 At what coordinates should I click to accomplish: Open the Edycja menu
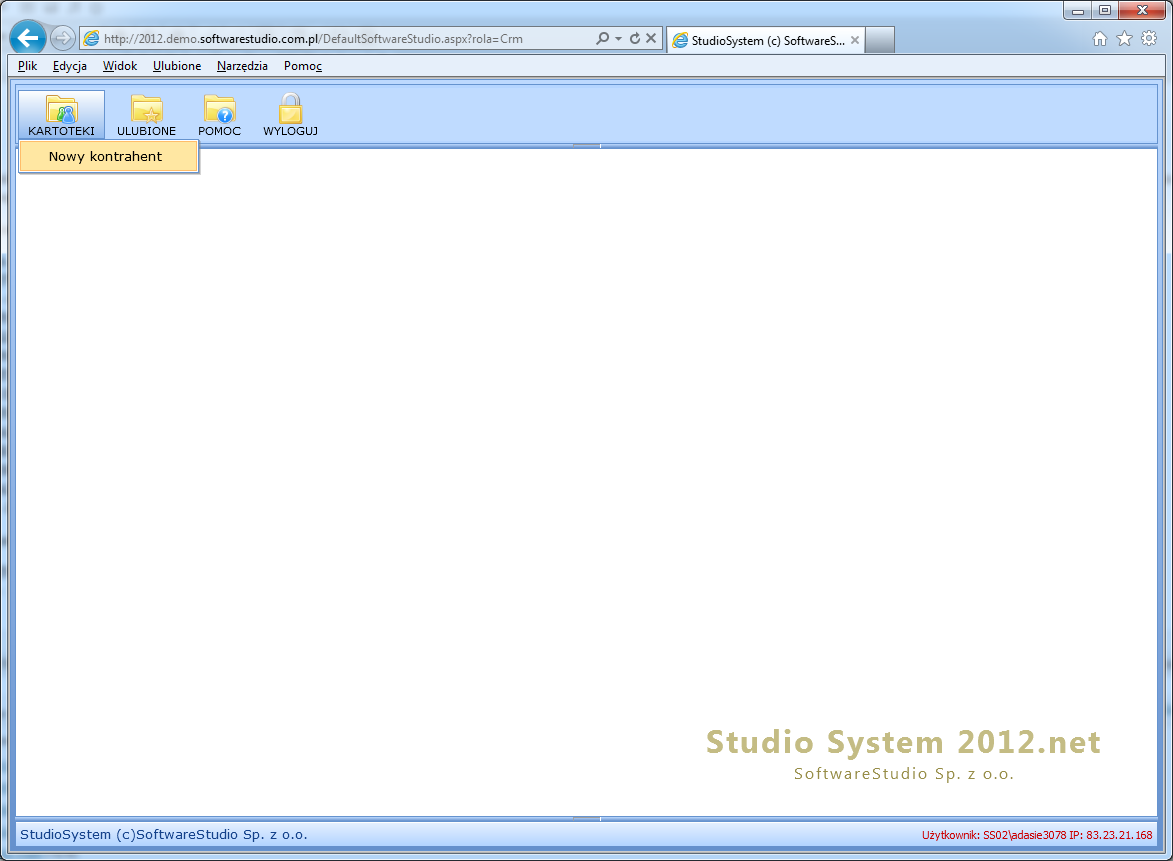pyautogui.click(x=70, y=66)
